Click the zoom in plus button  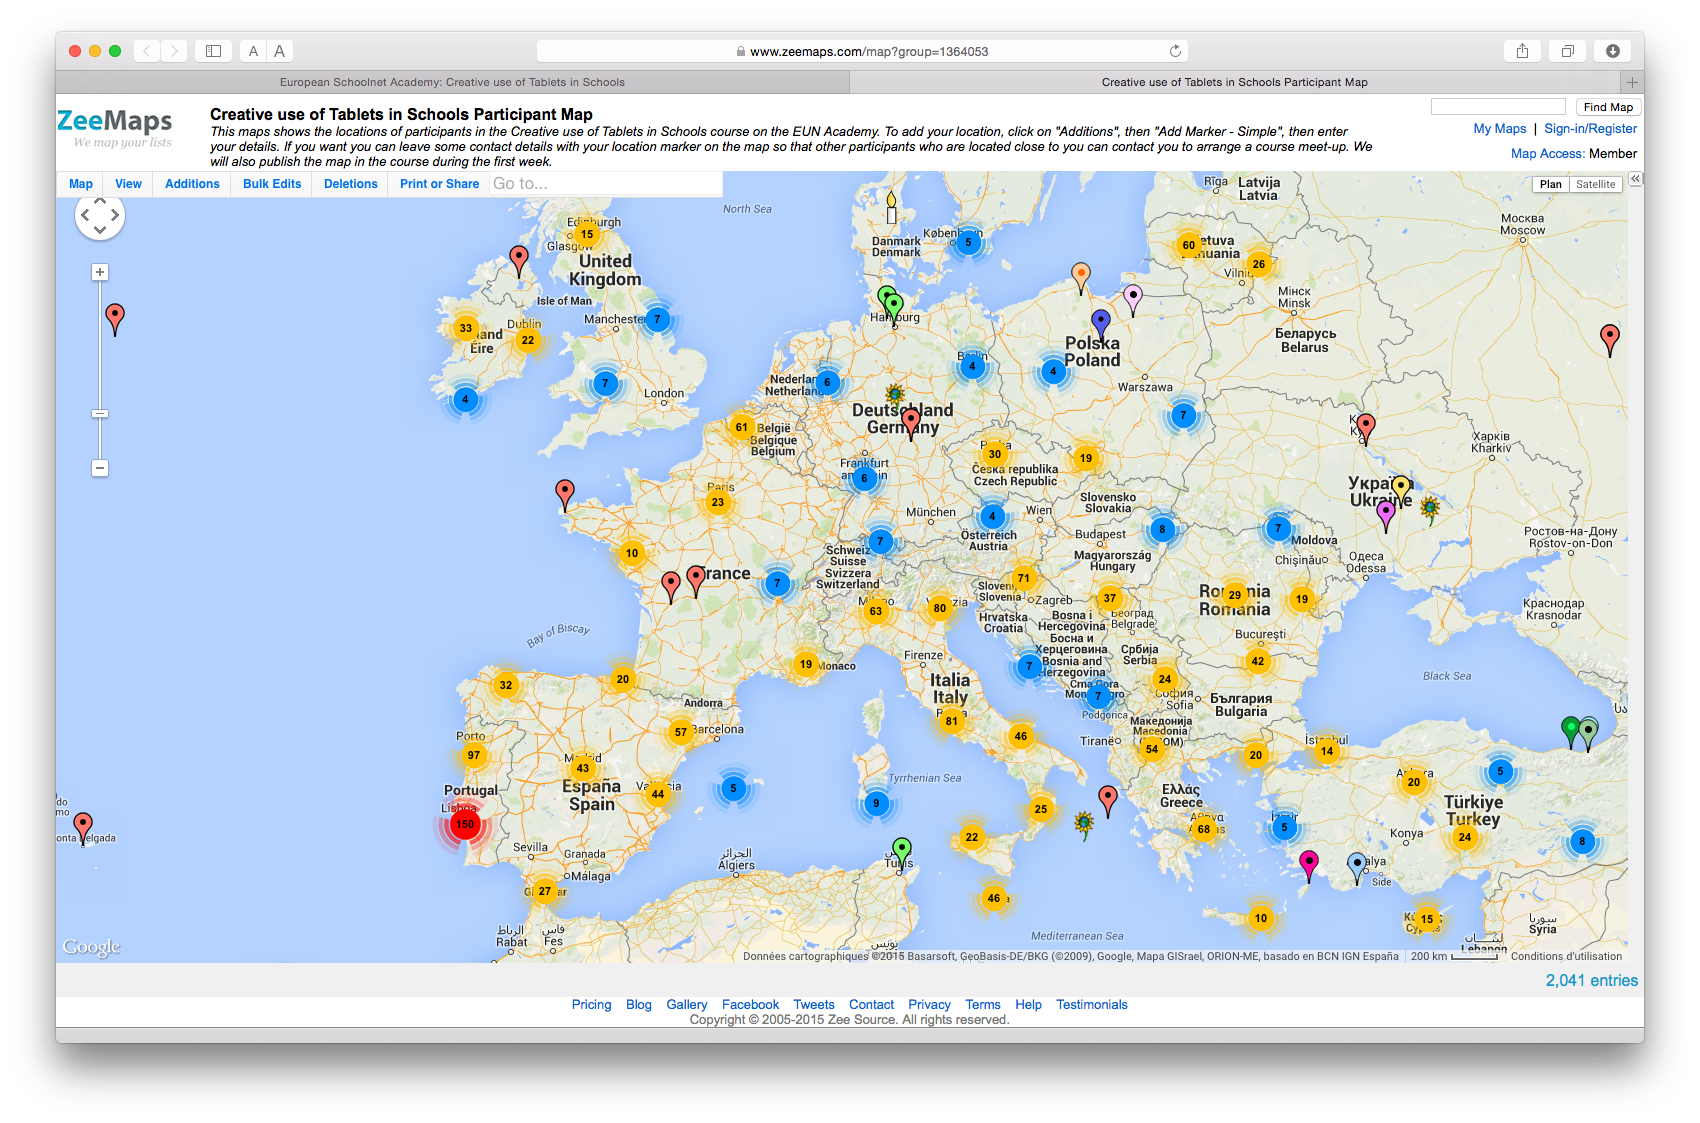[100, 272]
